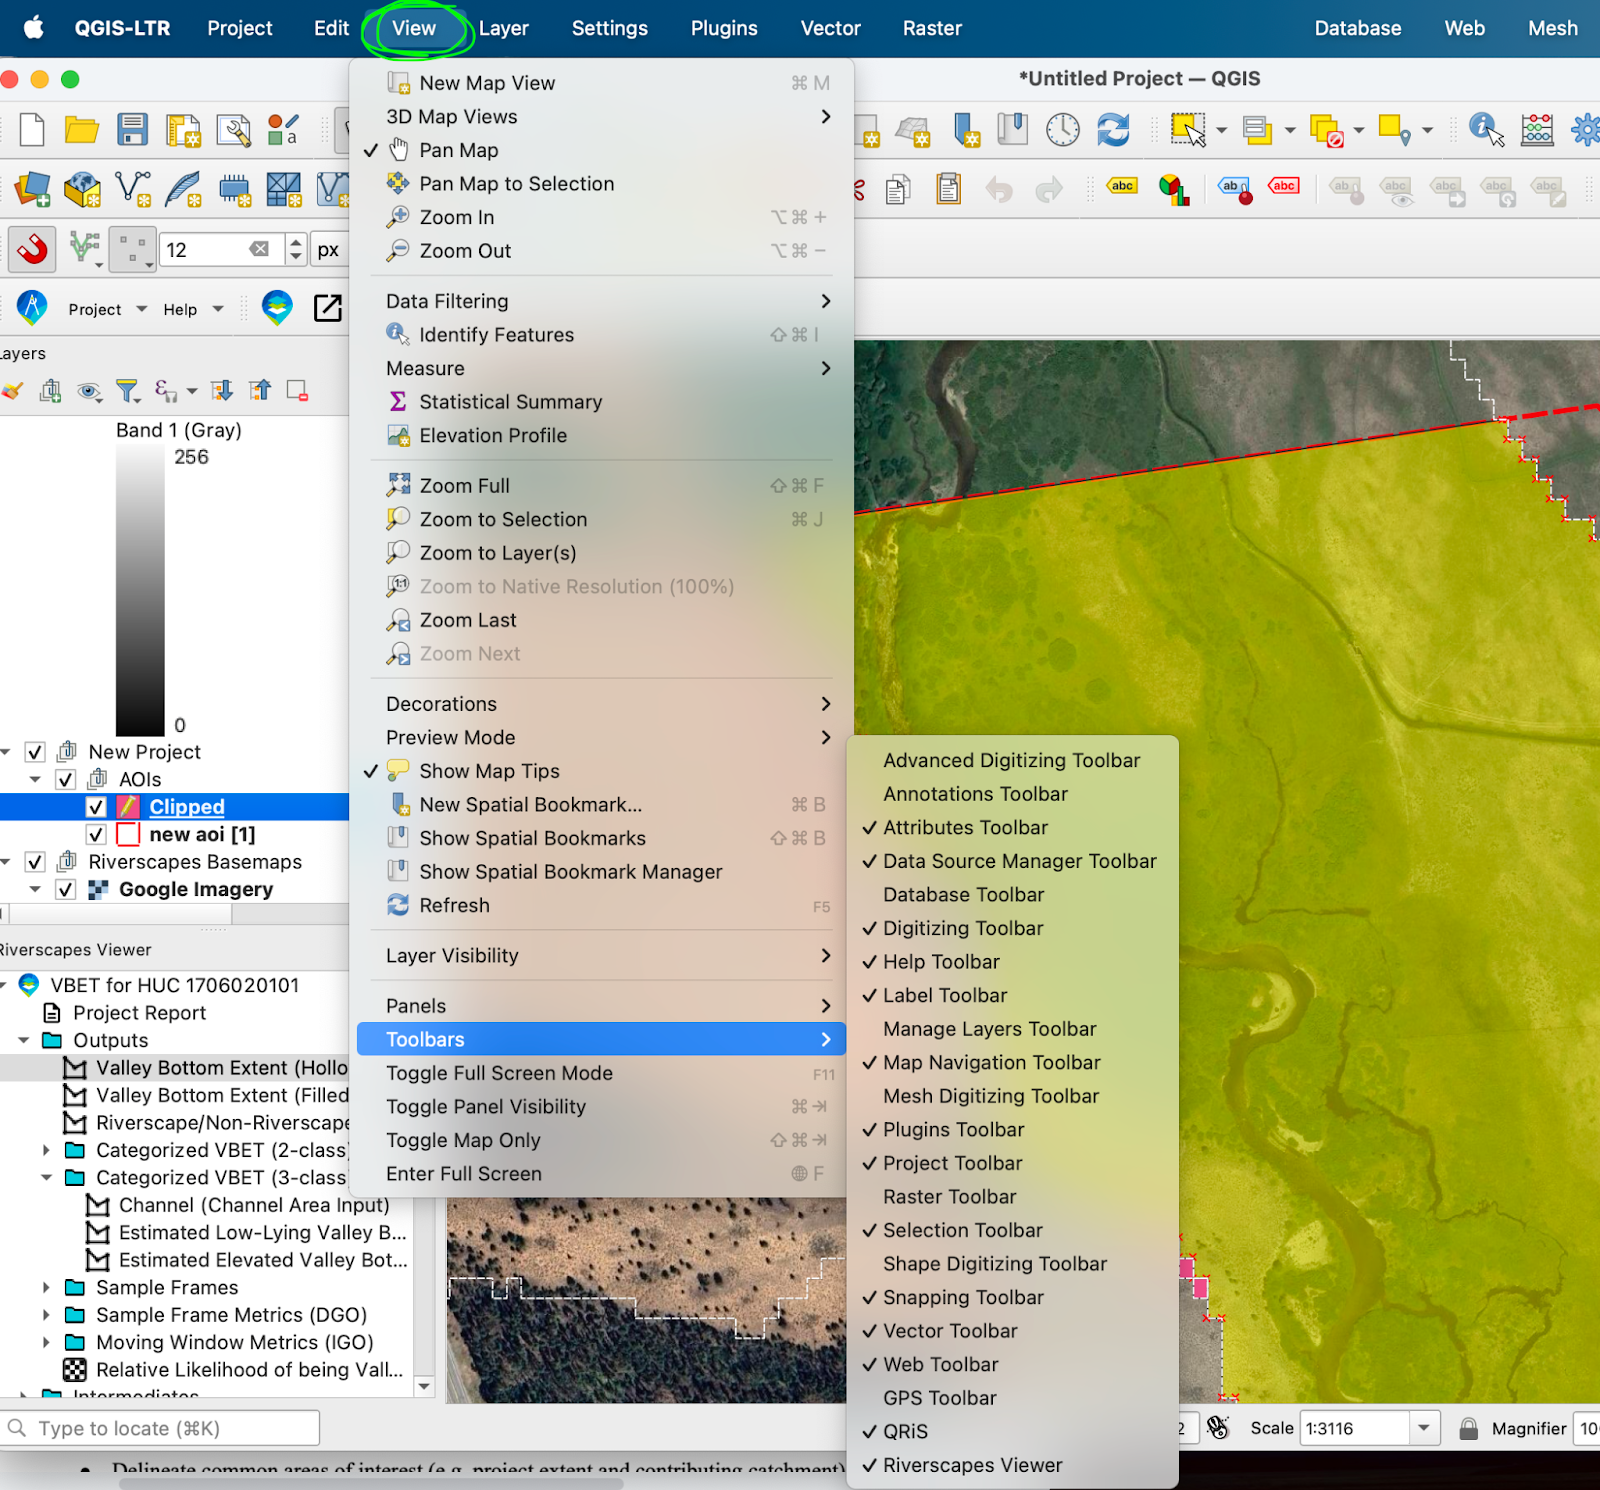This screenshot has width=1600, height=1490.
Task: Expand the Categorized VBET (2-class) folder
Action: 46,1150
